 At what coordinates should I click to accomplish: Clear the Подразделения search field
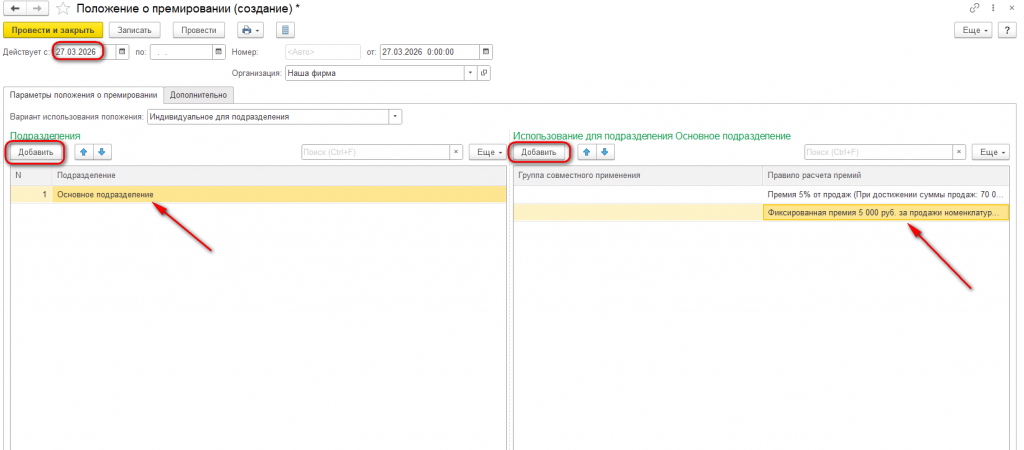[x=456, y=152]
